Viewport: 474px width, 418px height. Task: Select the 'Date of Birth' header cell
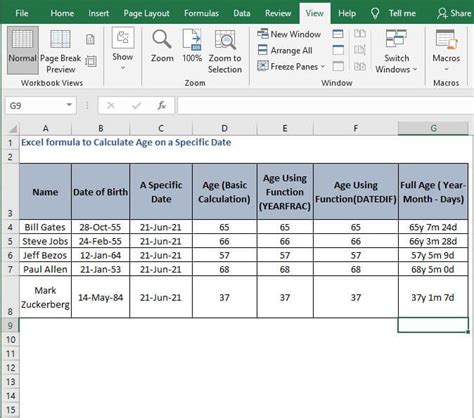(100, 192)
